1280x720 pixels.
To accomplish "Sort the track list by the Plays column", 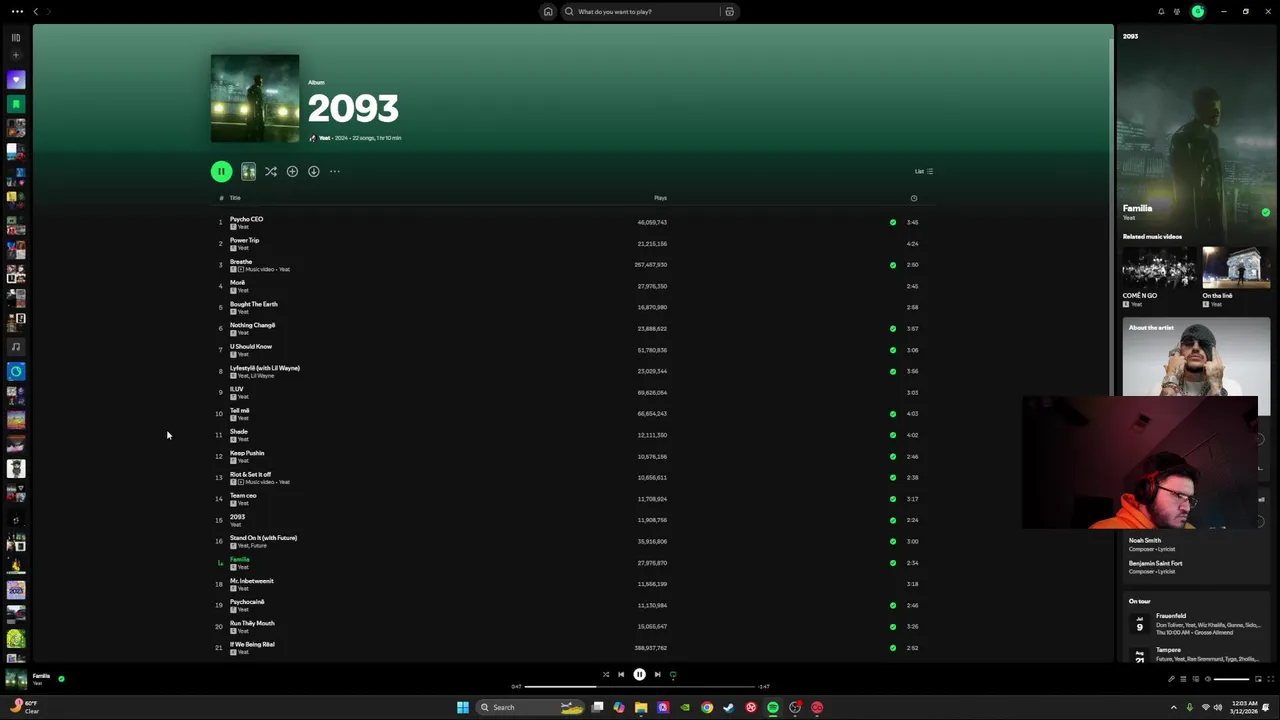I will coord(660,198).
